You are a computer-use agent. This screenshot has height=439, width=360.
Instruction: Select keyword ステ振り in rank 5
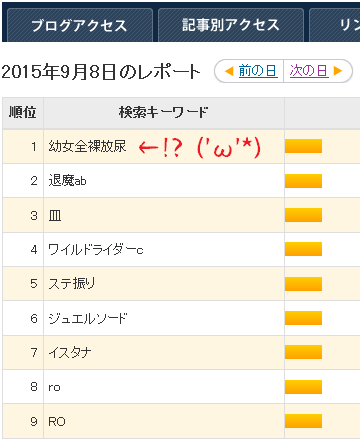(x=72, y=284)
